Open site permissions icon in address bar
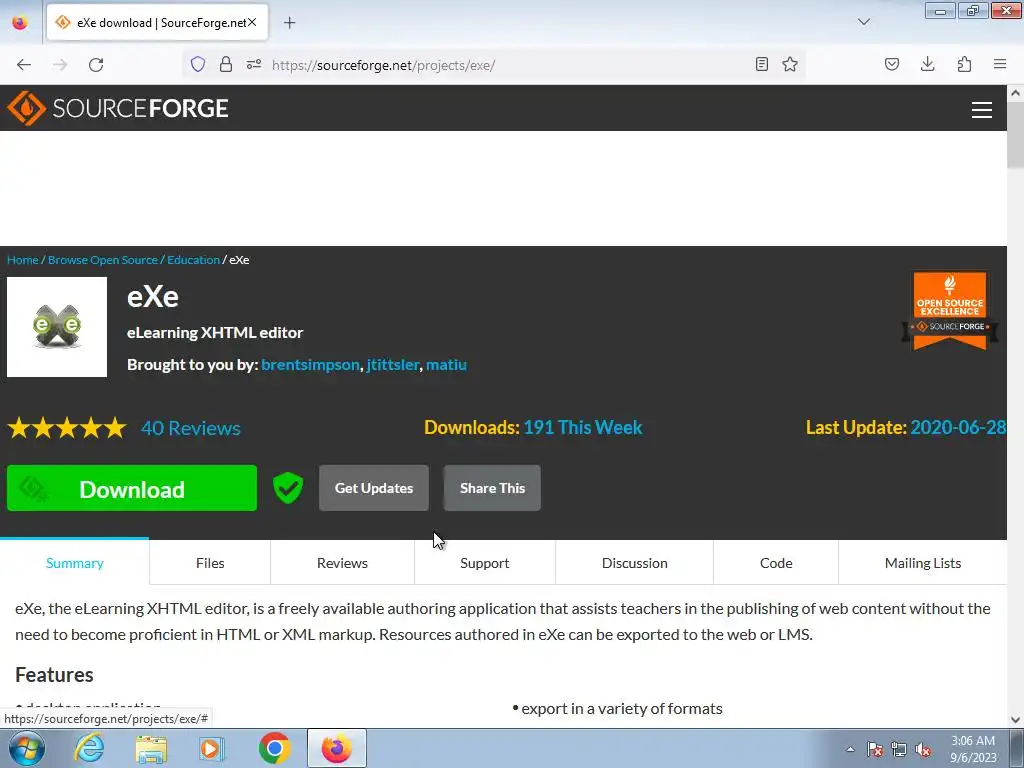Screen dimensions: 1024x768 (254, 64)
